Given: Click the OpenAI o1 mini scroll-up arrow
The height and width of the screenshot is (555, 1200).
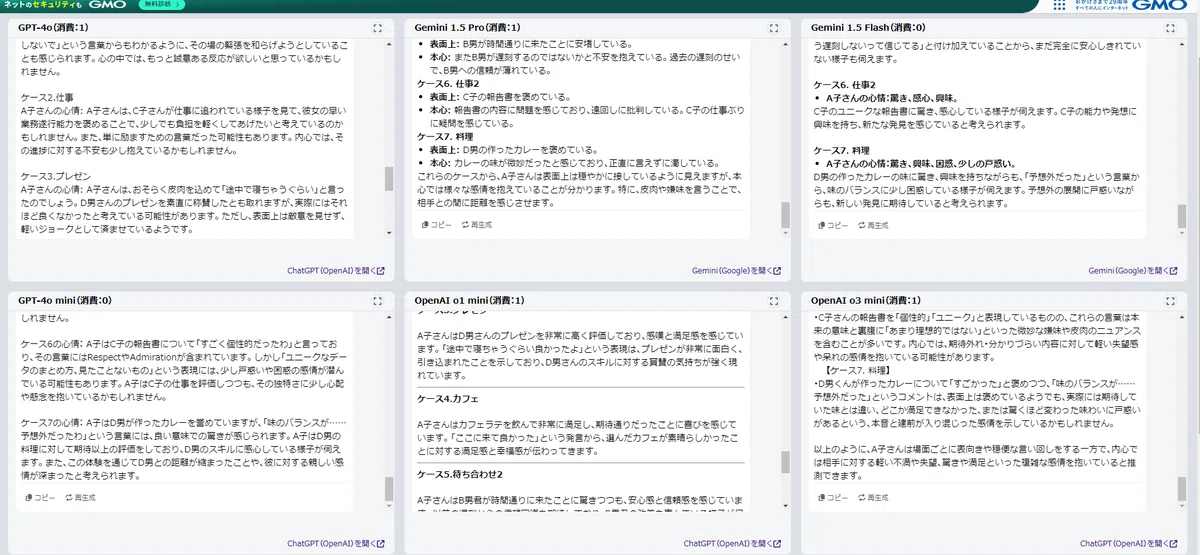Looking at the screenshot, I should [x=786, y=318].
